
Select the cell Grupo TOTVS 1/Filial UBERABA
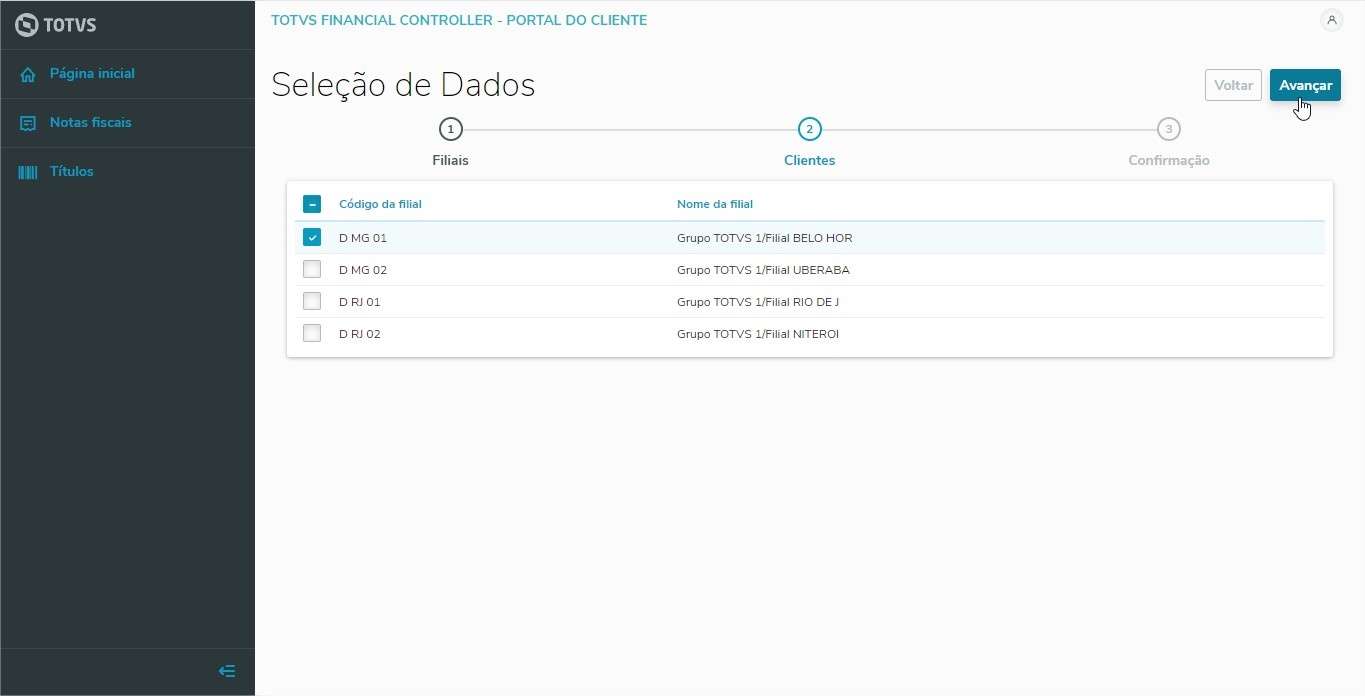(x=763, y=270)
